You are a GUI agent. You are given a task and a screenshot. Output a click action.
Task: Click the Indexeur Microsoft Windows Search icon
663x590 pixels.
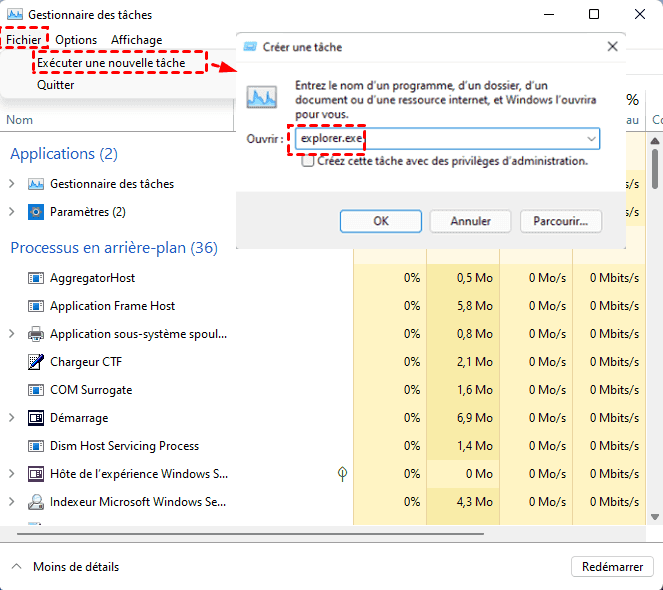pos(36,502)
